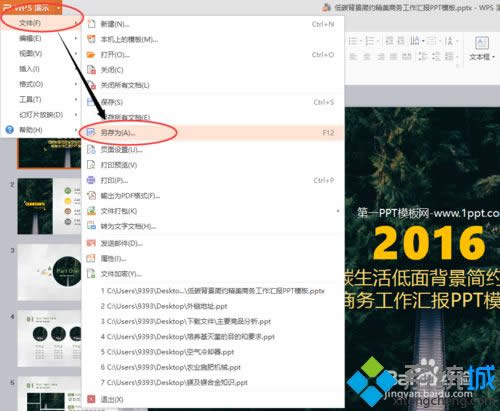The width and height of the screenshot is (500, 411).
Task: Select slide 5 thumbnail
Action: pyautogui.click(x=49, y=393)
